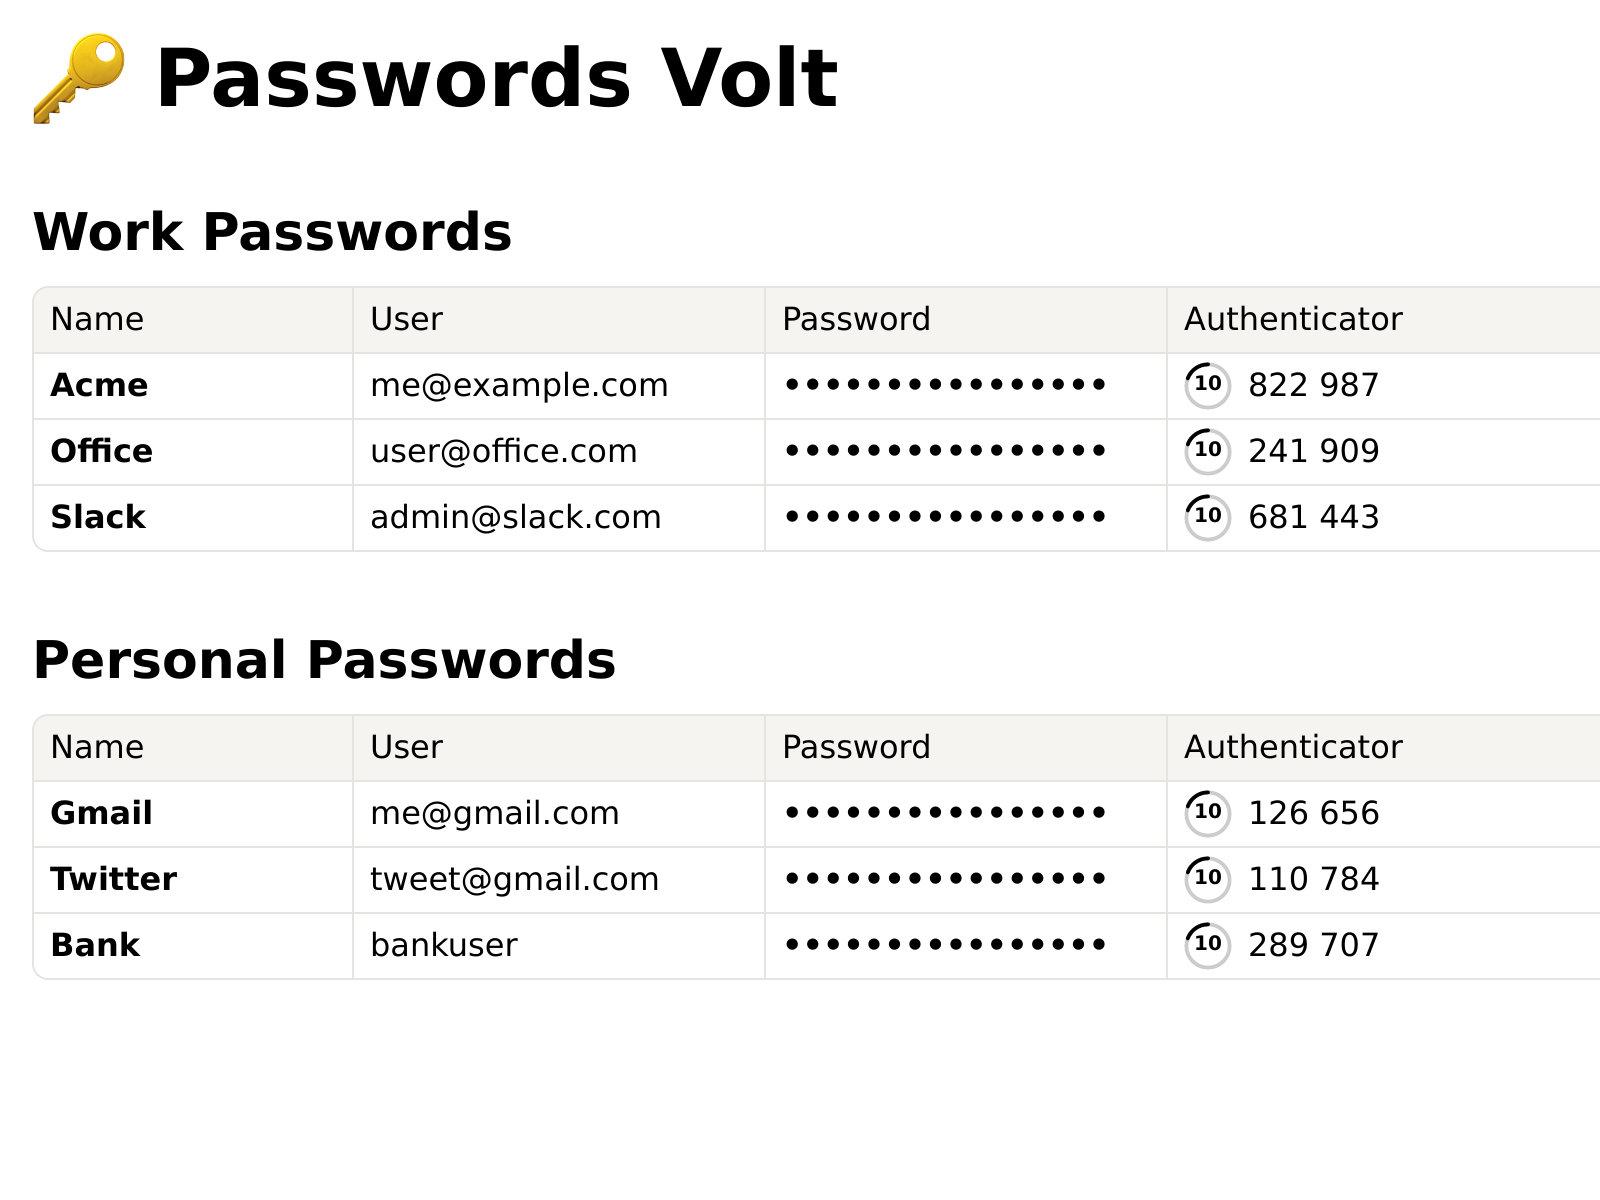
Task: Click the Bank authenticator countdown timer icon
Action: click(x=1207, y=945)
